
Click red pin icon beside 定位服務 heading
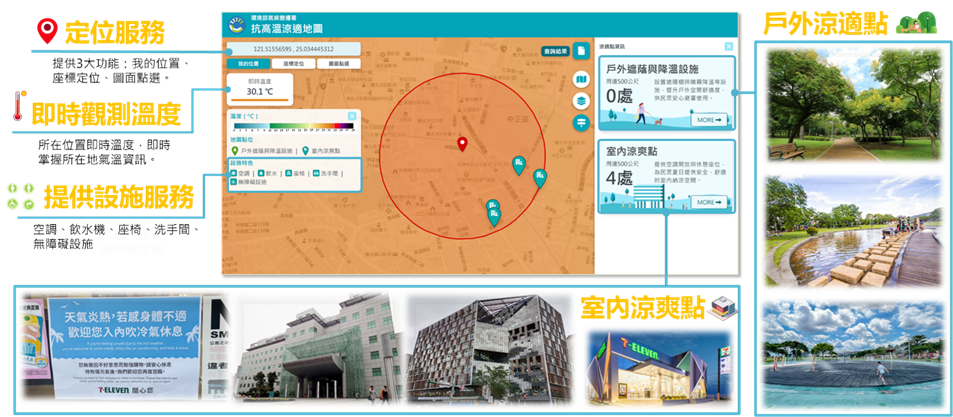click(x=47, y=30)
